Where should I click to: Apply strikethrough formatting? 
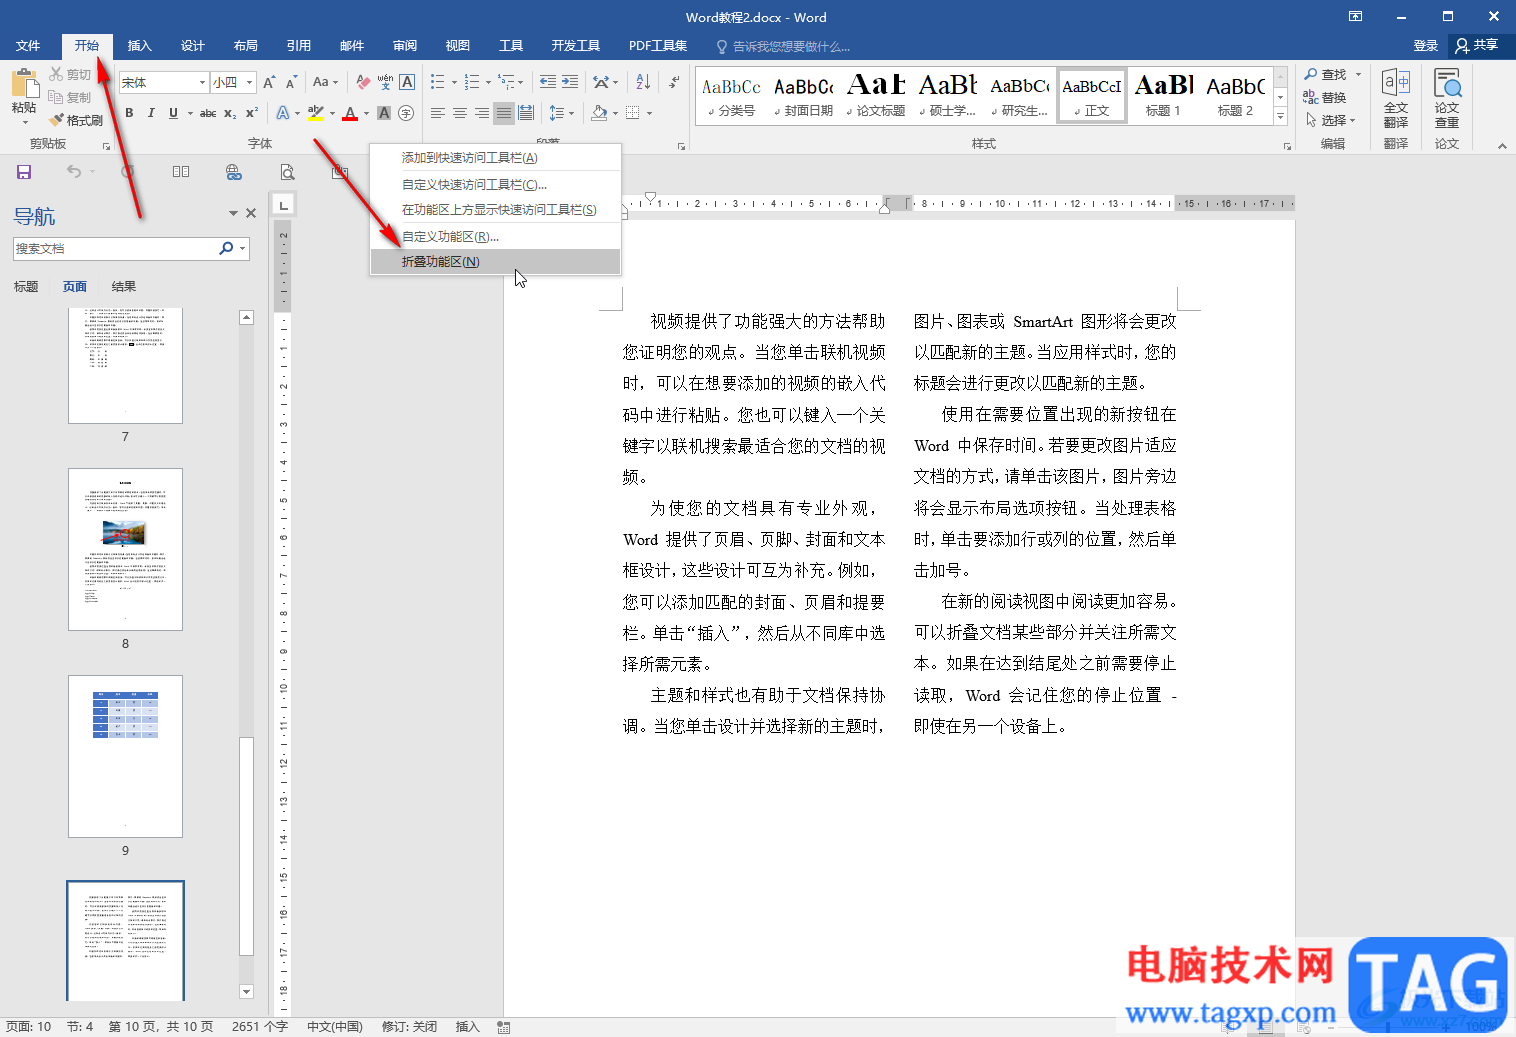[208, 113]
